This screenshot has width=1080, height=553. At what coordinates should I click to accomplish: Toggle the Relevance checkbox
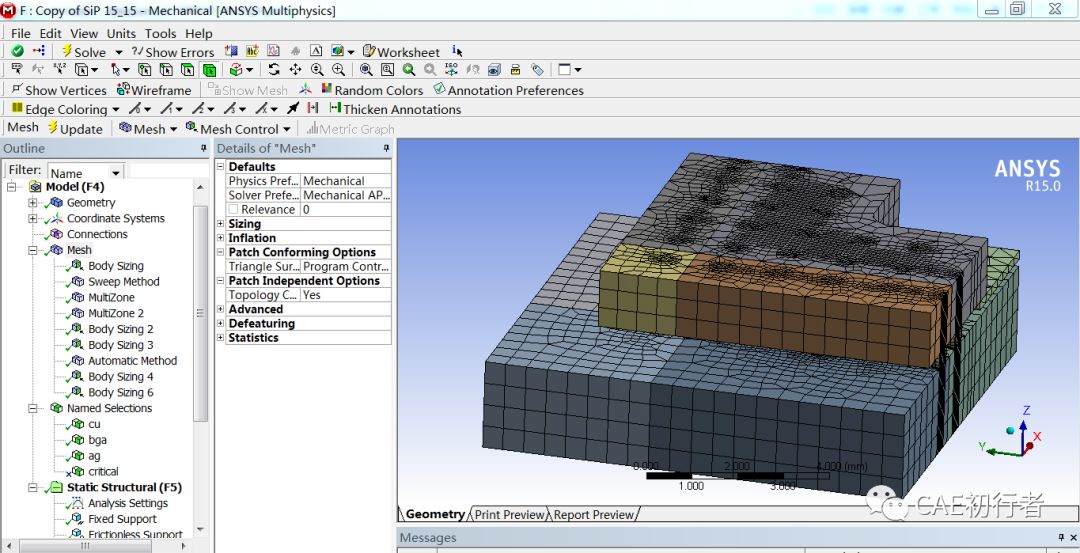click(233, 209)
